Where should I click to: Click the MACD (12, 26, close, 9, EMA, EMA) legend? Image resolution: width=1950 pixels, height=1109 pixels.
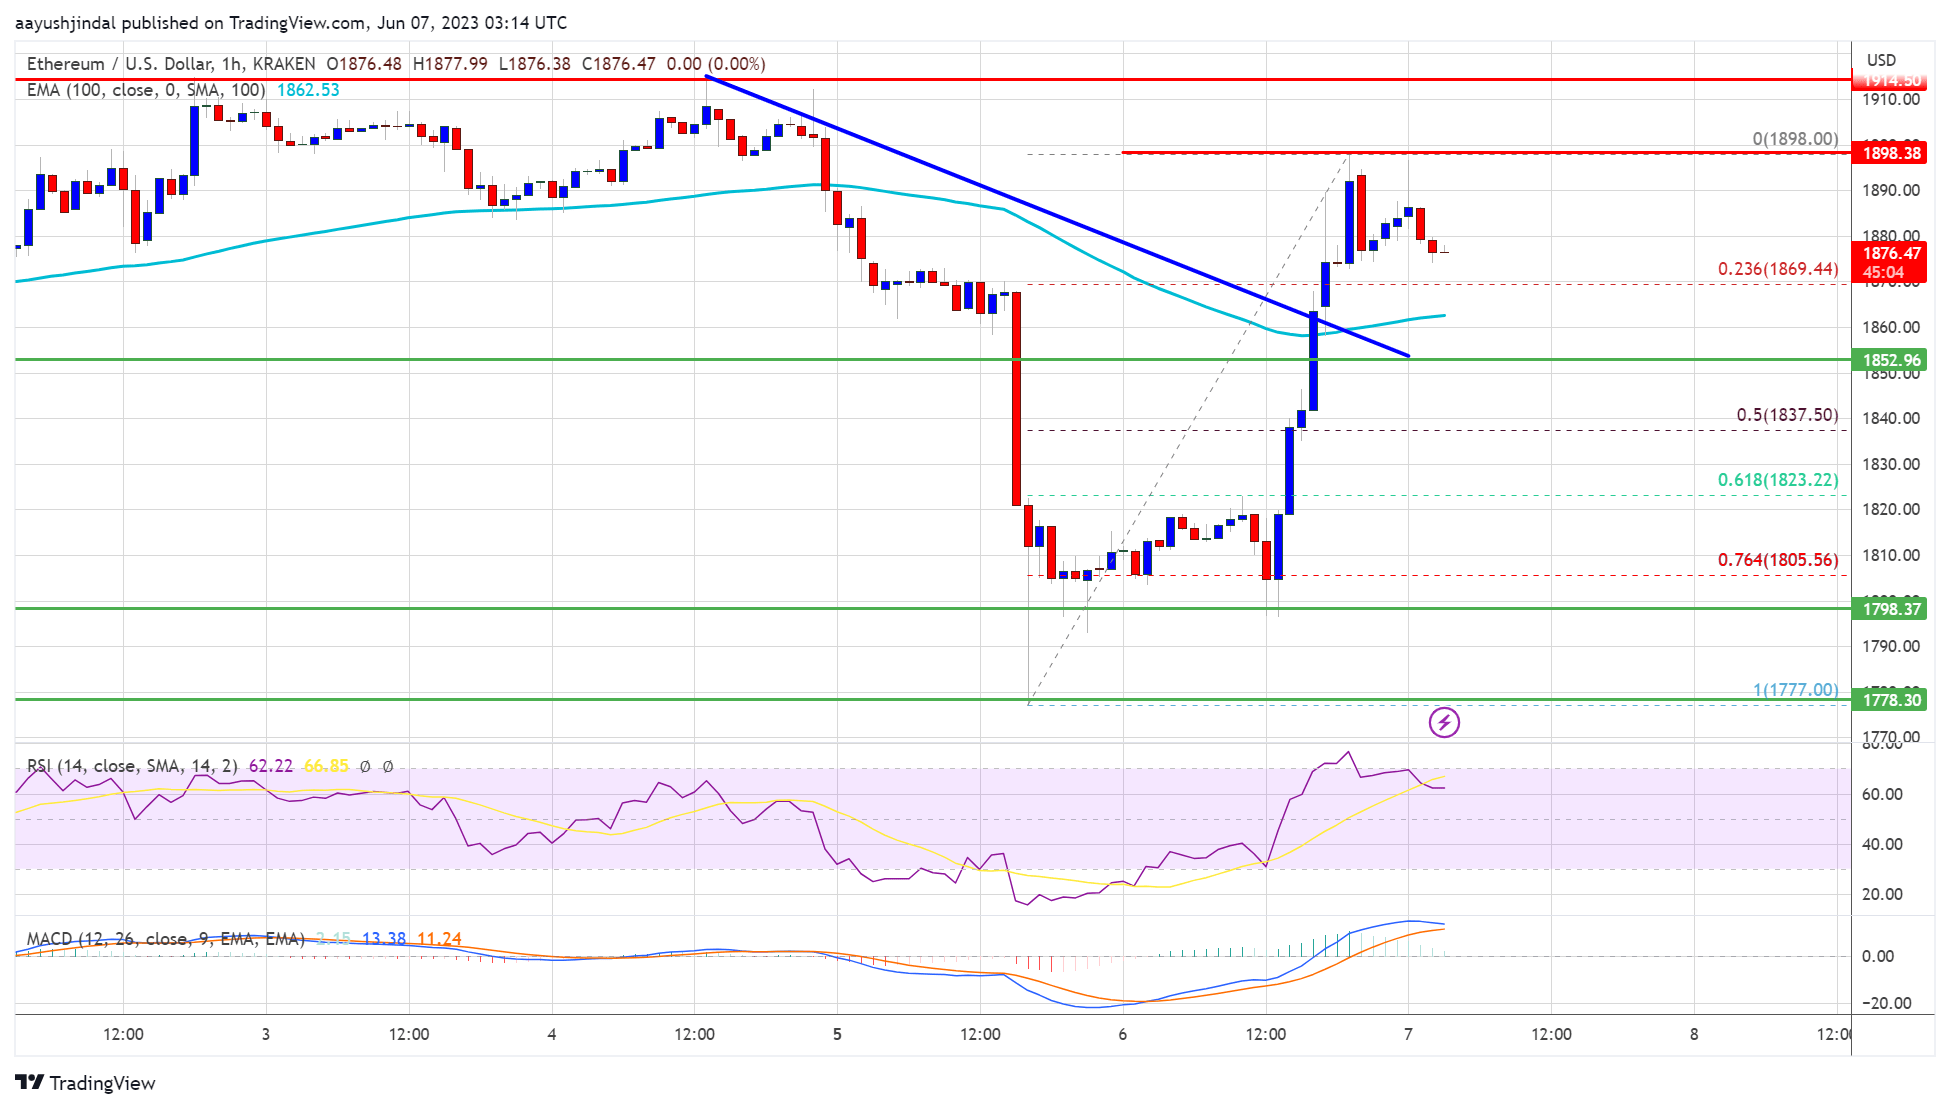(x=165, y=939)
